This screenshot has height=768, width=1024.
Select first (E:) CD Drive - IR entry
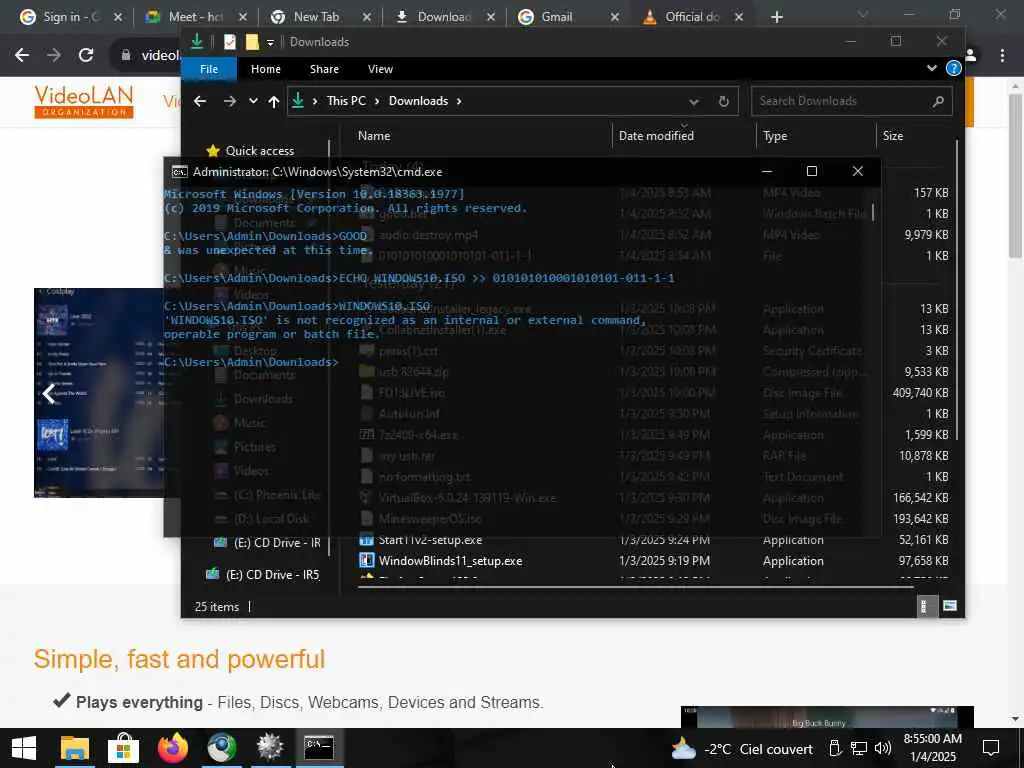pyautogui.click(x=267, y=543)
